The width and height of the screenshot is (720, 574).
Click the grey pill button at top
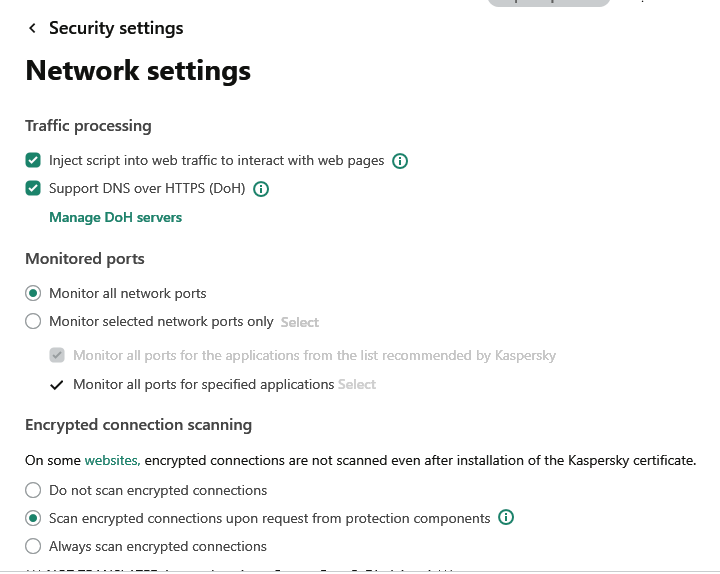[x=549, y=3]
